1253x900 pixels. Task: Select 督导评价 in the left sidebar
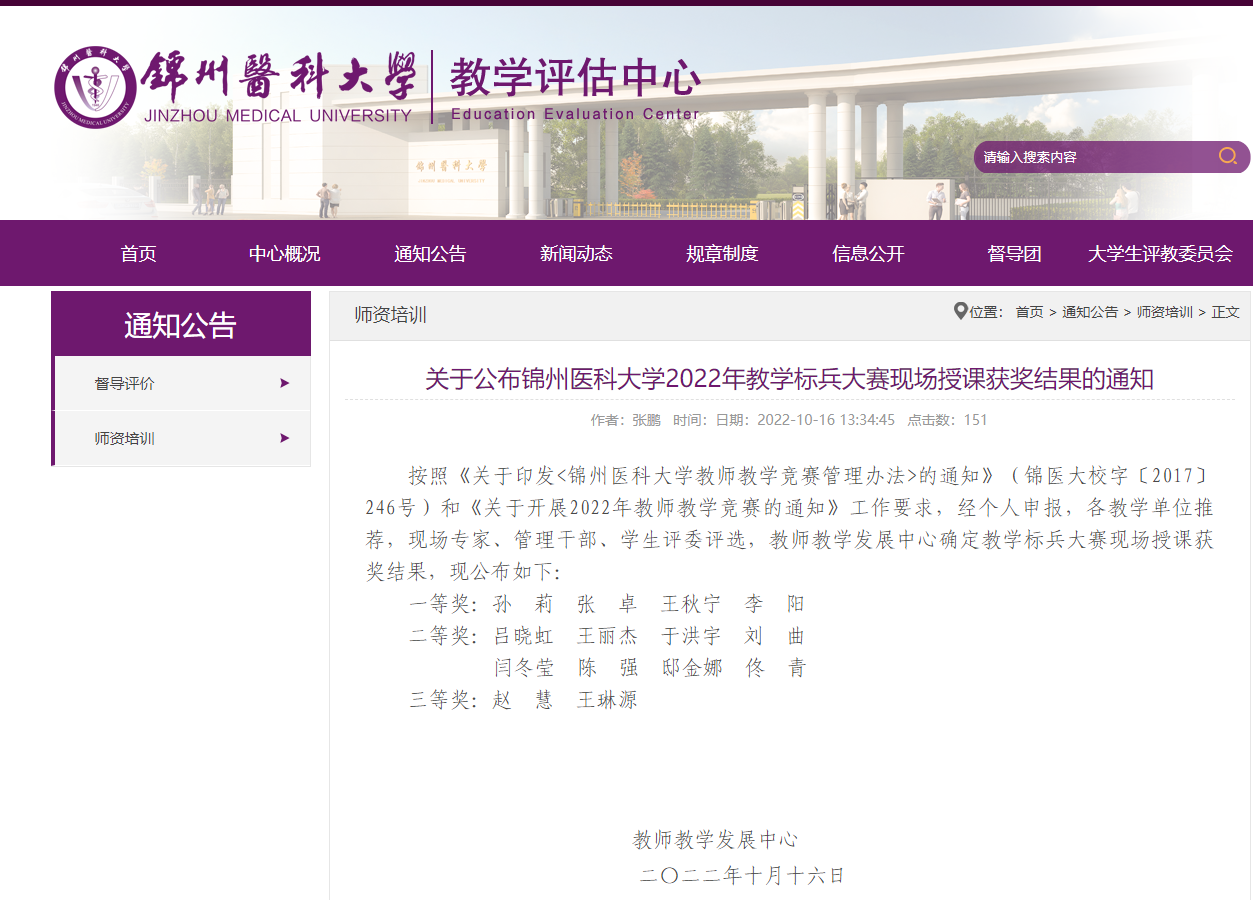(125, 384)
